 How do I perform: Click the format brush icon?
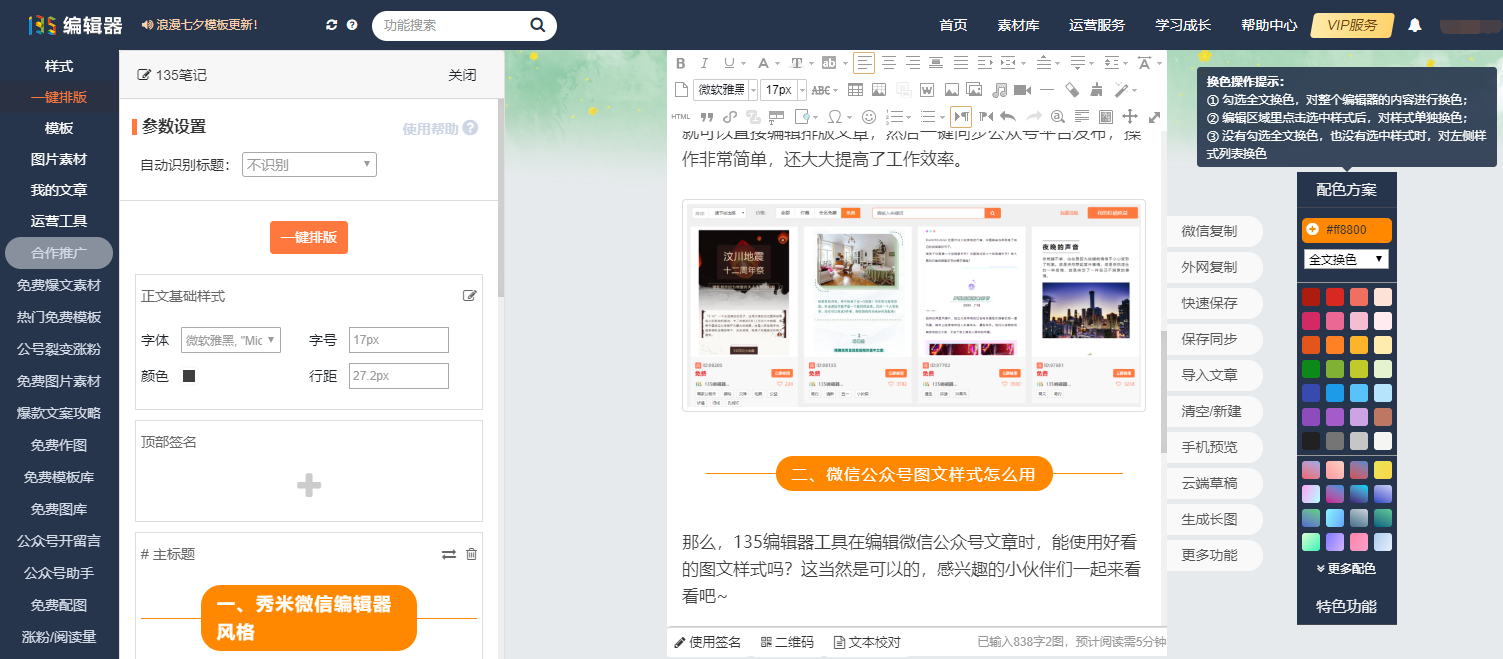(x=1096, y=90)
